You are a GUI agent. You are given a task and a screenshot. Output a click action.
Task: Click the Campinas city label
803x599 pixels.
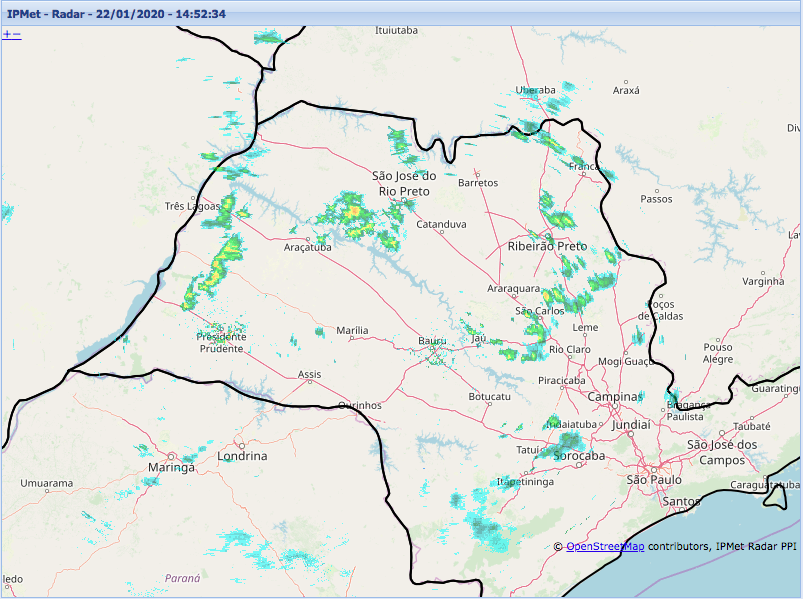click(x=614, y=397)
